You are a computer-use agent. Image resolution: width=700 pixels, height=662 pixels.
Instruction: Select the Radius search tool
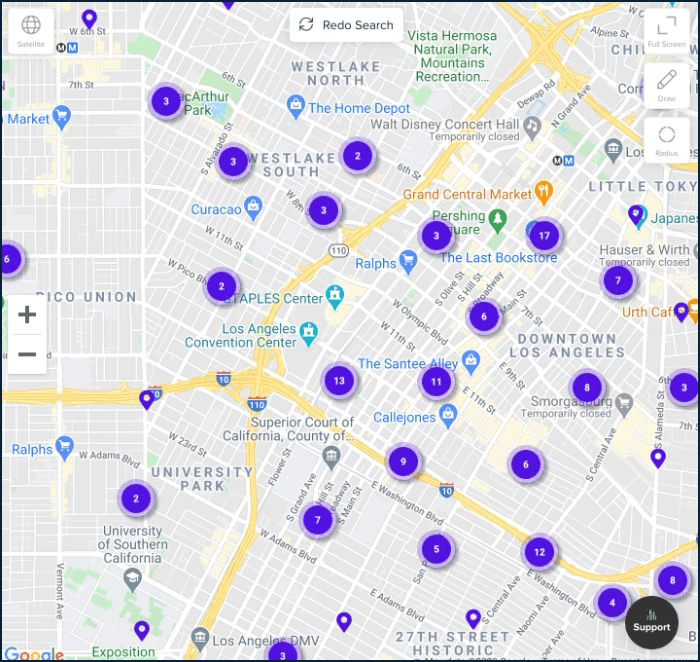[x=666, y=139]
